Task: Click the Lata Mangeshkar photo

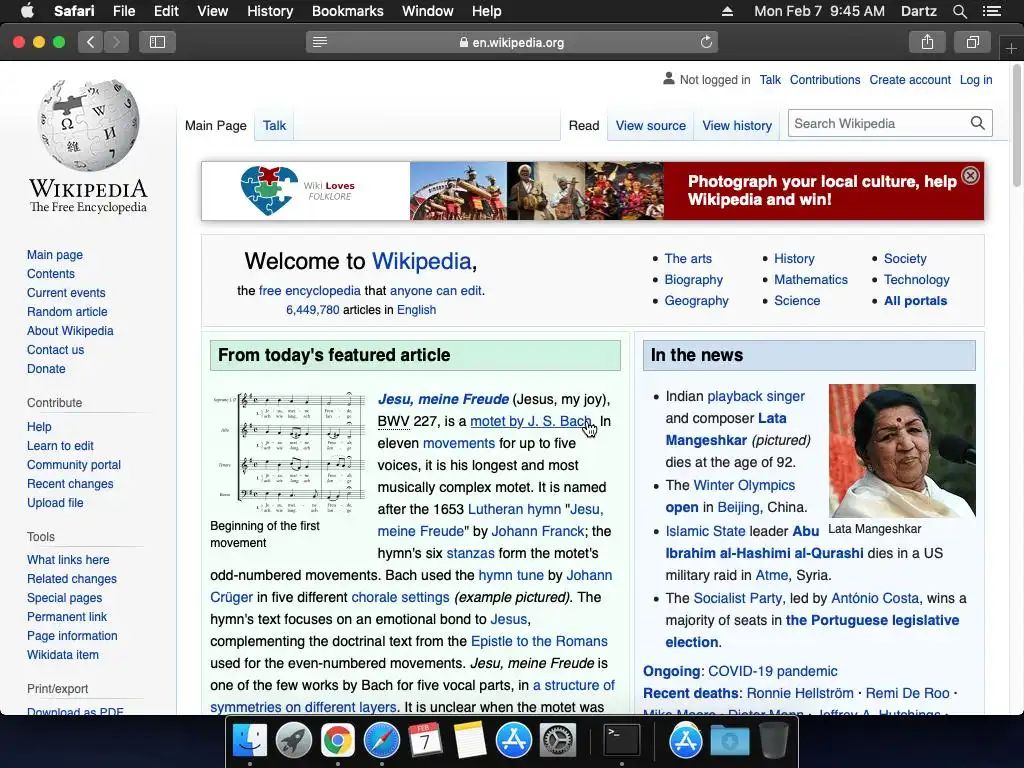Action: pos(902,451)
